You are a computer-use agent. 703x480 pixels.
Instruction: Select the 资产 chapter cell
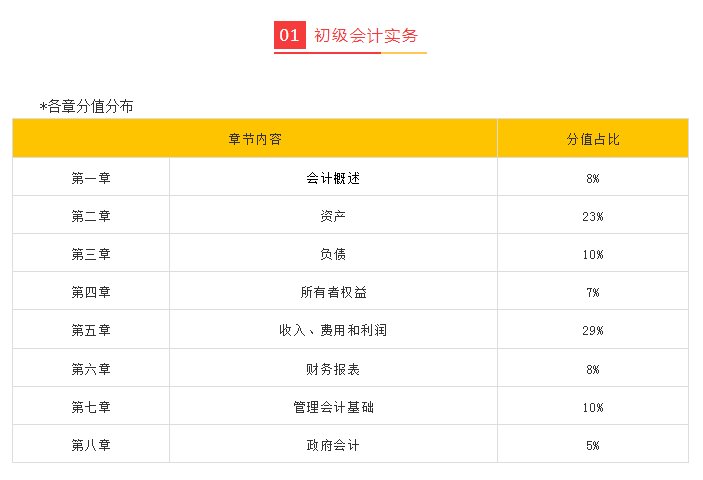pos(333,216)
